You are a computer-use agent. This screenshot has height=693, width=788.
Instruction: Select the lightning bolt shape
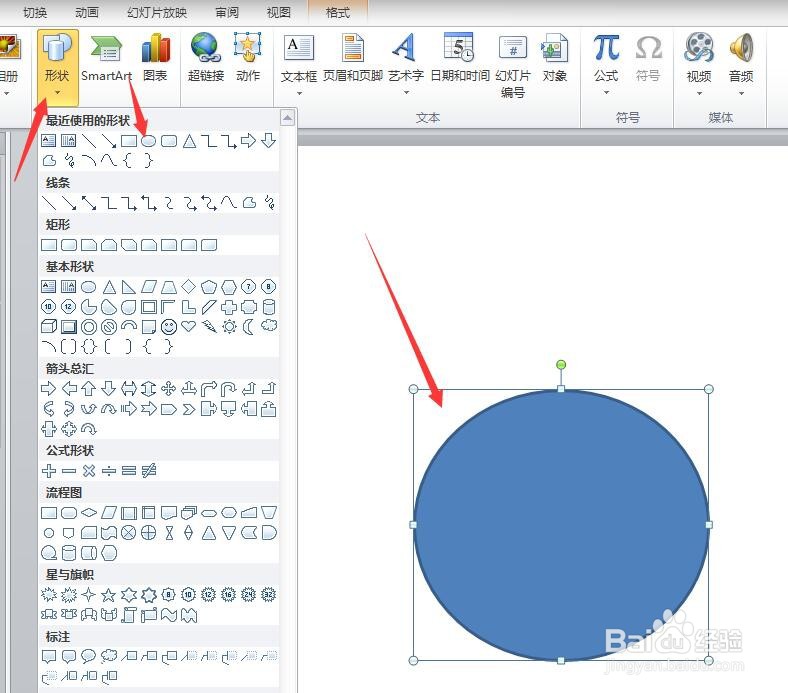(x=209, y=327)
